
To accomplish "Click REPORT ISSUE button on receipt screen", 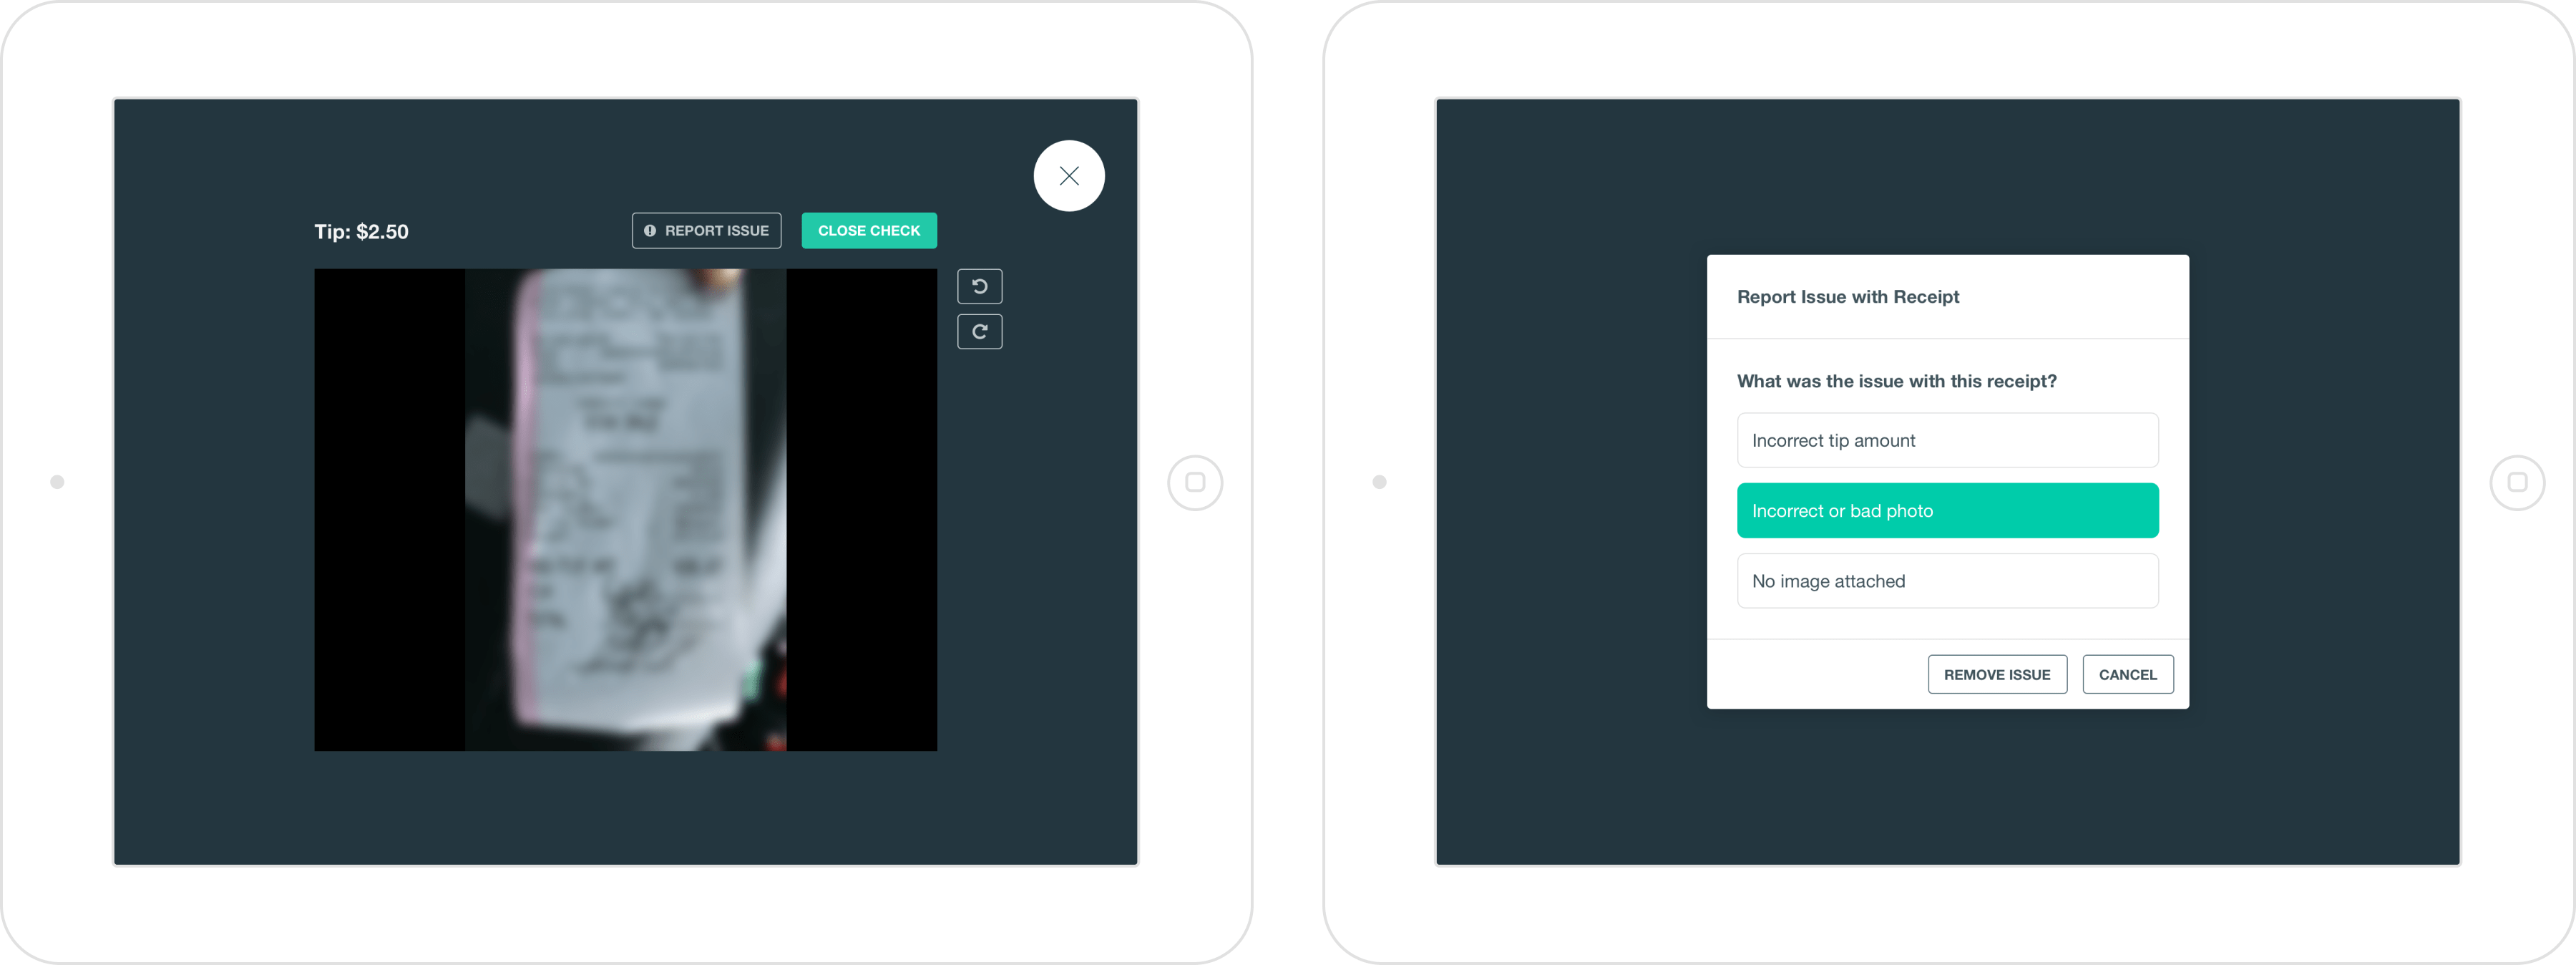I will click(706, 230).
